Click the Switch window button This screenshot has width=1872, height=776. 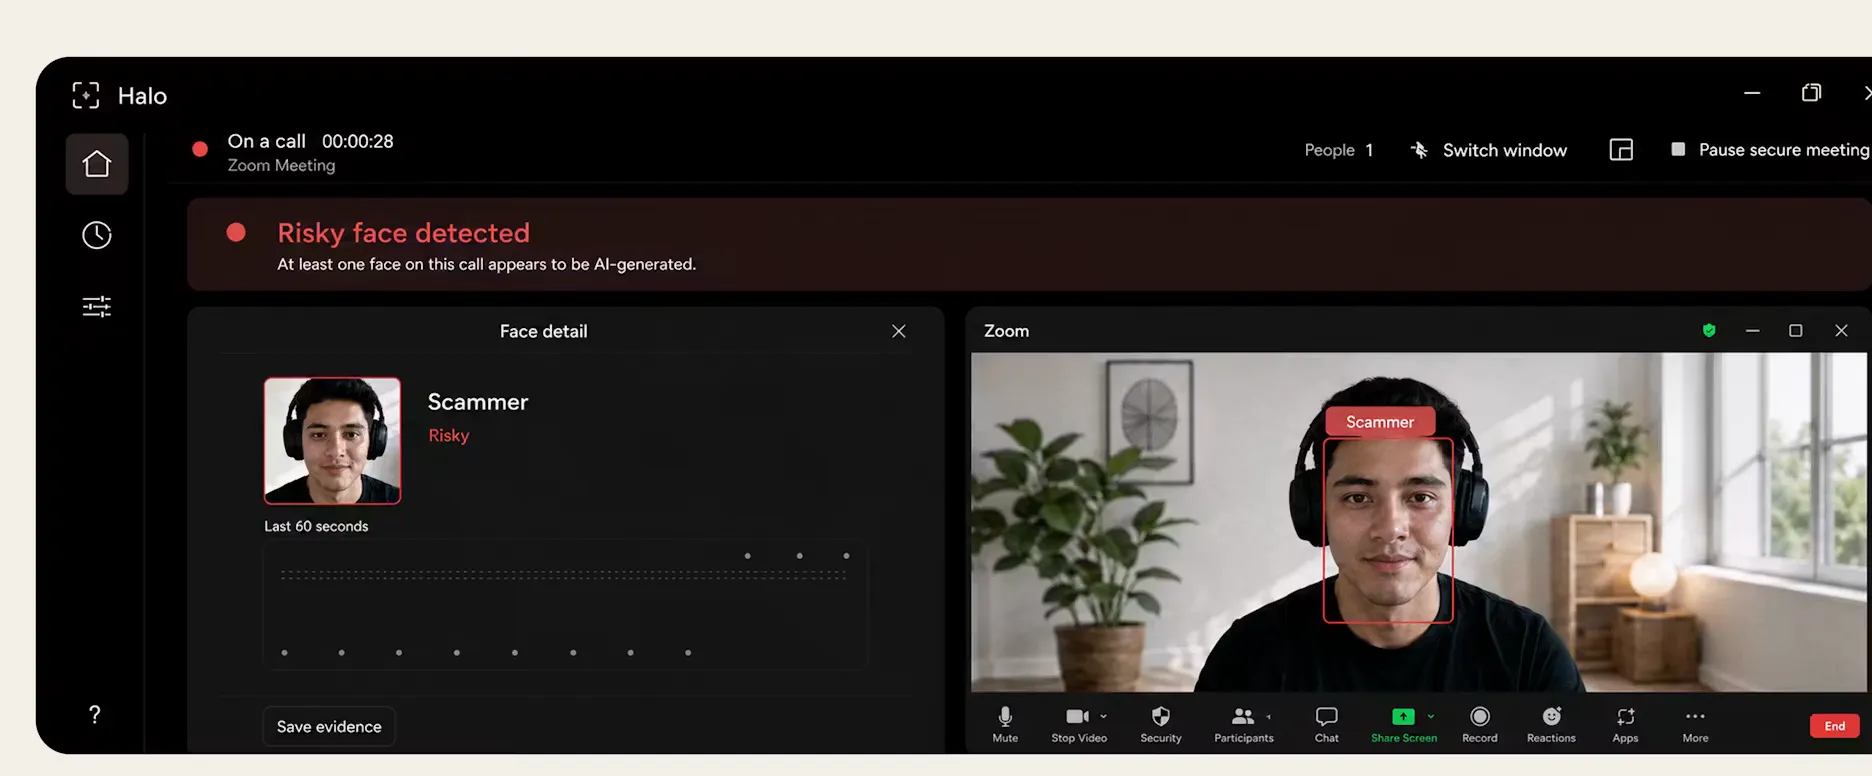point(1489,150)
